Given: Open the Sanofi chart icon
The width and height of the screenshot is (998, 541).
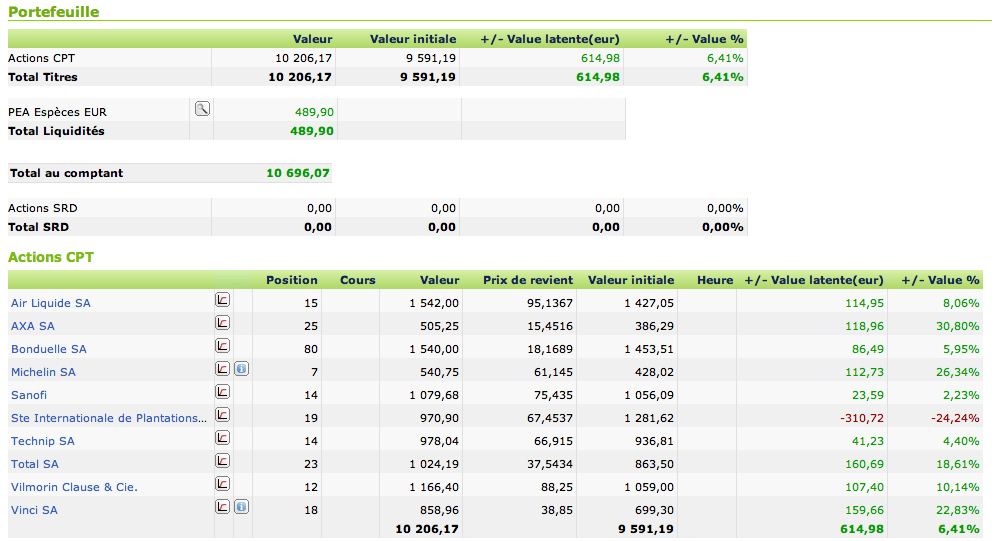Looking at the screenshot, I should click(222, 391).
